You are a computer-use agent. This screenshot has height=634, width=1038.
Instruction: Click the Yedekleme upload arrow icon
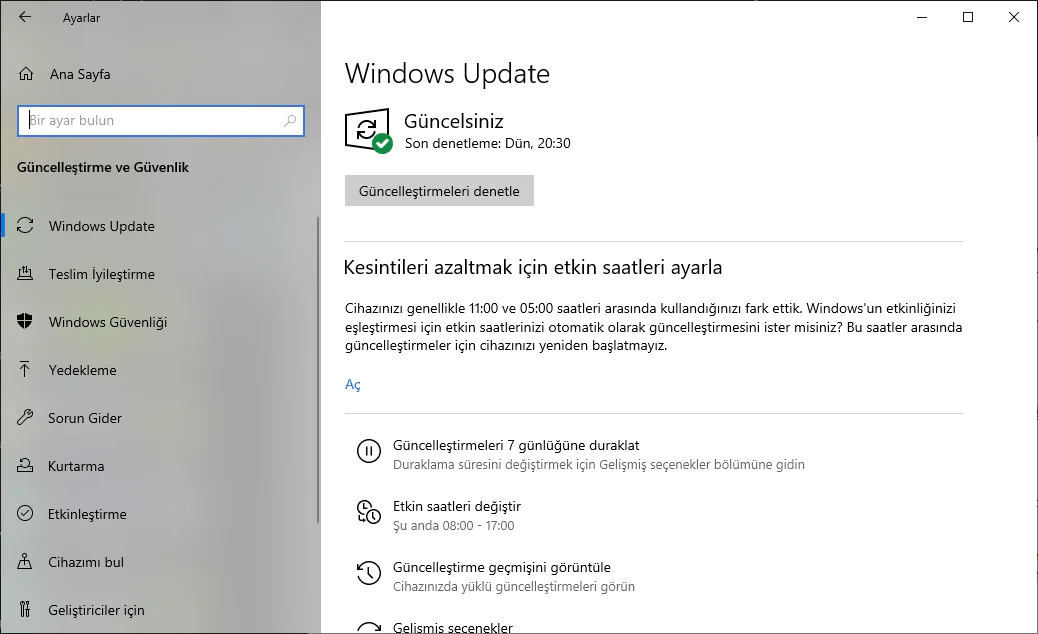click(x=26, y=370)
